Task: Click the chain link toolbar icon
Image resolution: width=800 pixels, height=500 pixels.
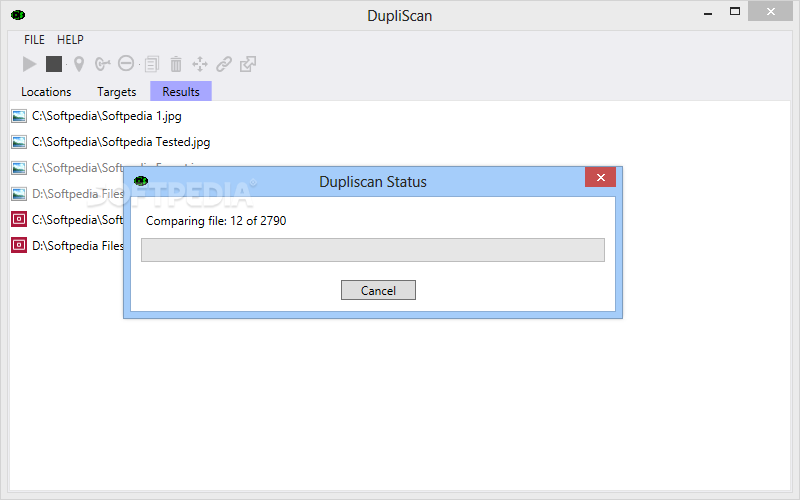Action: pos(223,64)
